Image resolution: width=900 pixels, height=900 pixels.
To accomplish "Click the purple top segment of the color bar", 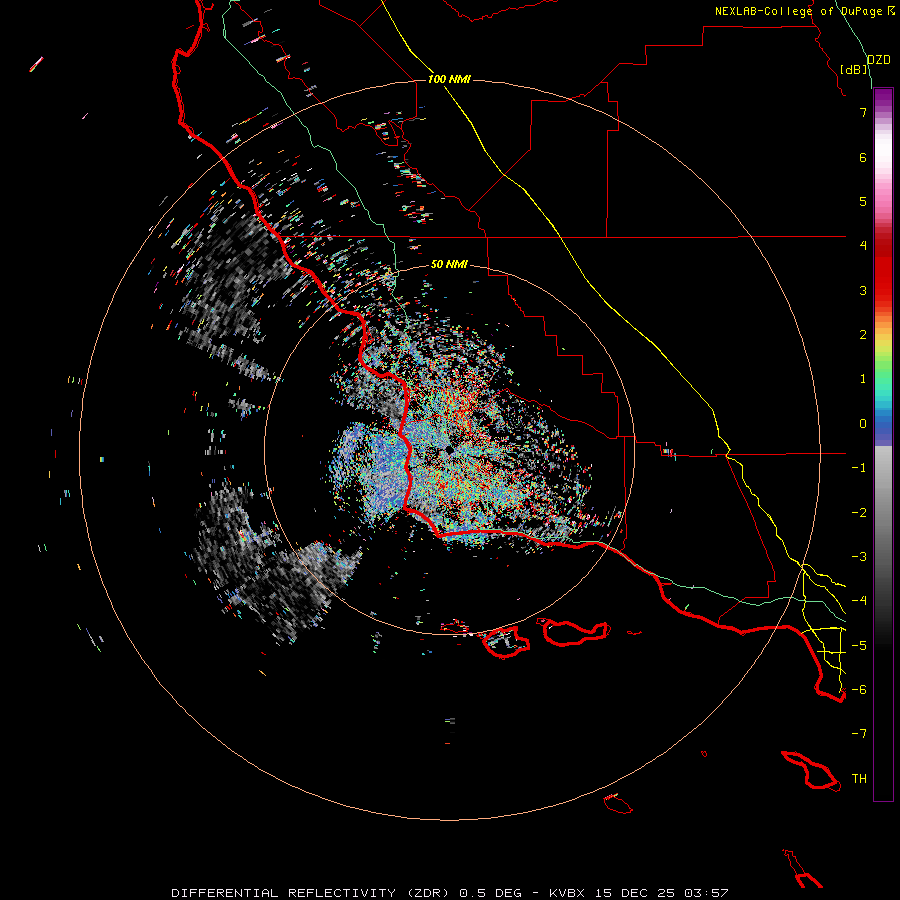I will point(883,99).
